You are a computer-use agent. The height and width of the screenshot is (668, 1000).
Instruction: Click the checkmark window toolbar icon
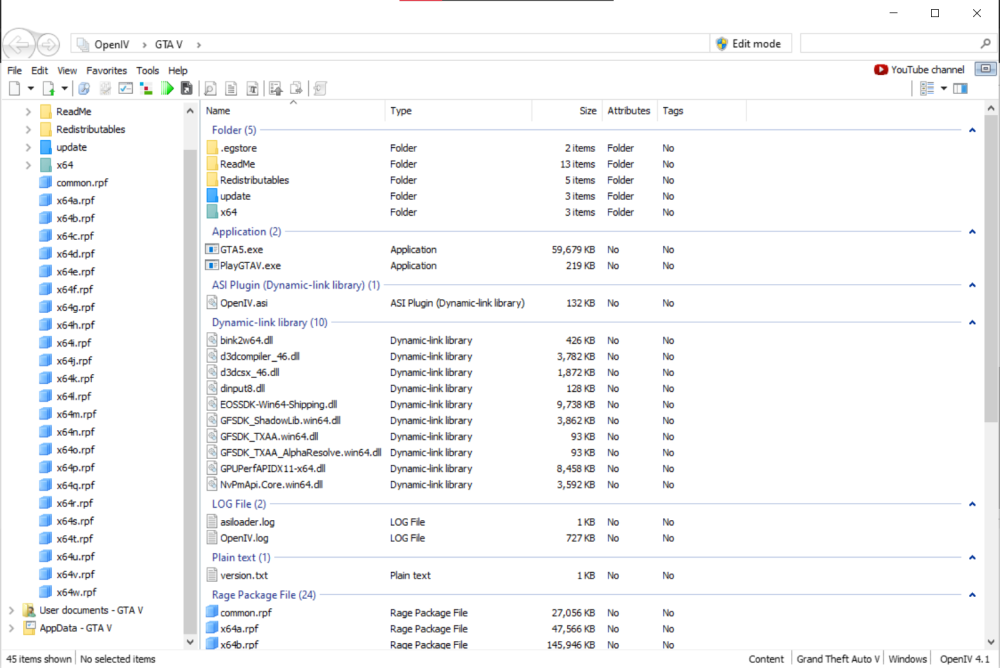[x=126, y=89]
